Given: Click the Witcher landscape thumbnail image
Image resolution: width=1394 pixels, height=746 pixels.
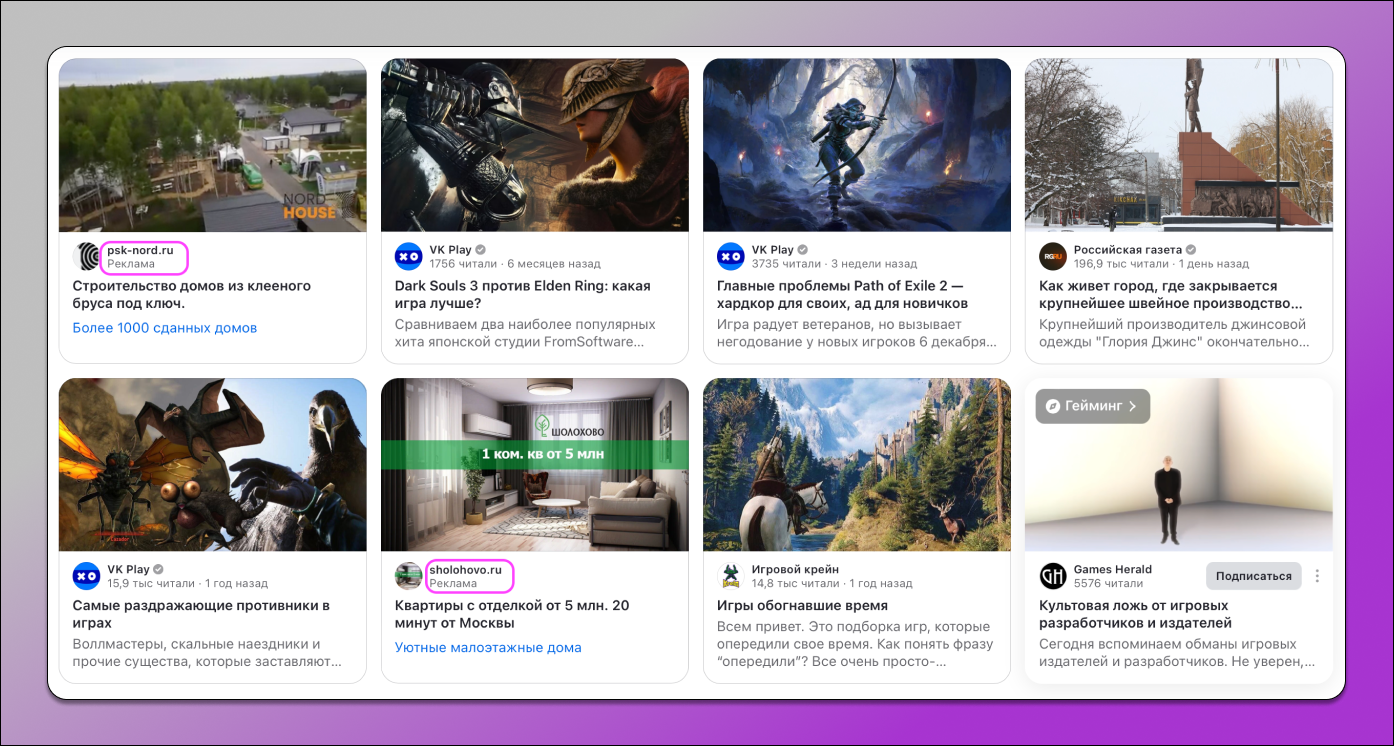Looking at the screenshot, I should (857, 465).
